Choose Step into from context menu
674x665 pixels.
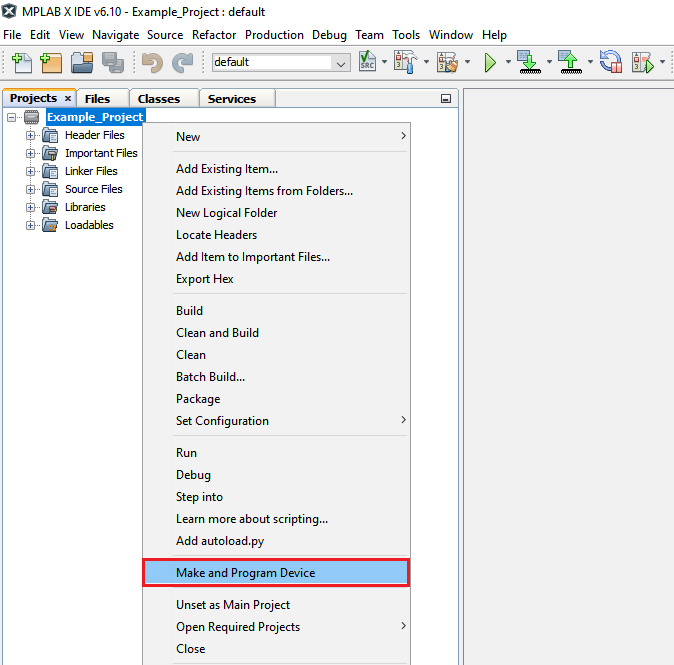(x=276, y=497)
